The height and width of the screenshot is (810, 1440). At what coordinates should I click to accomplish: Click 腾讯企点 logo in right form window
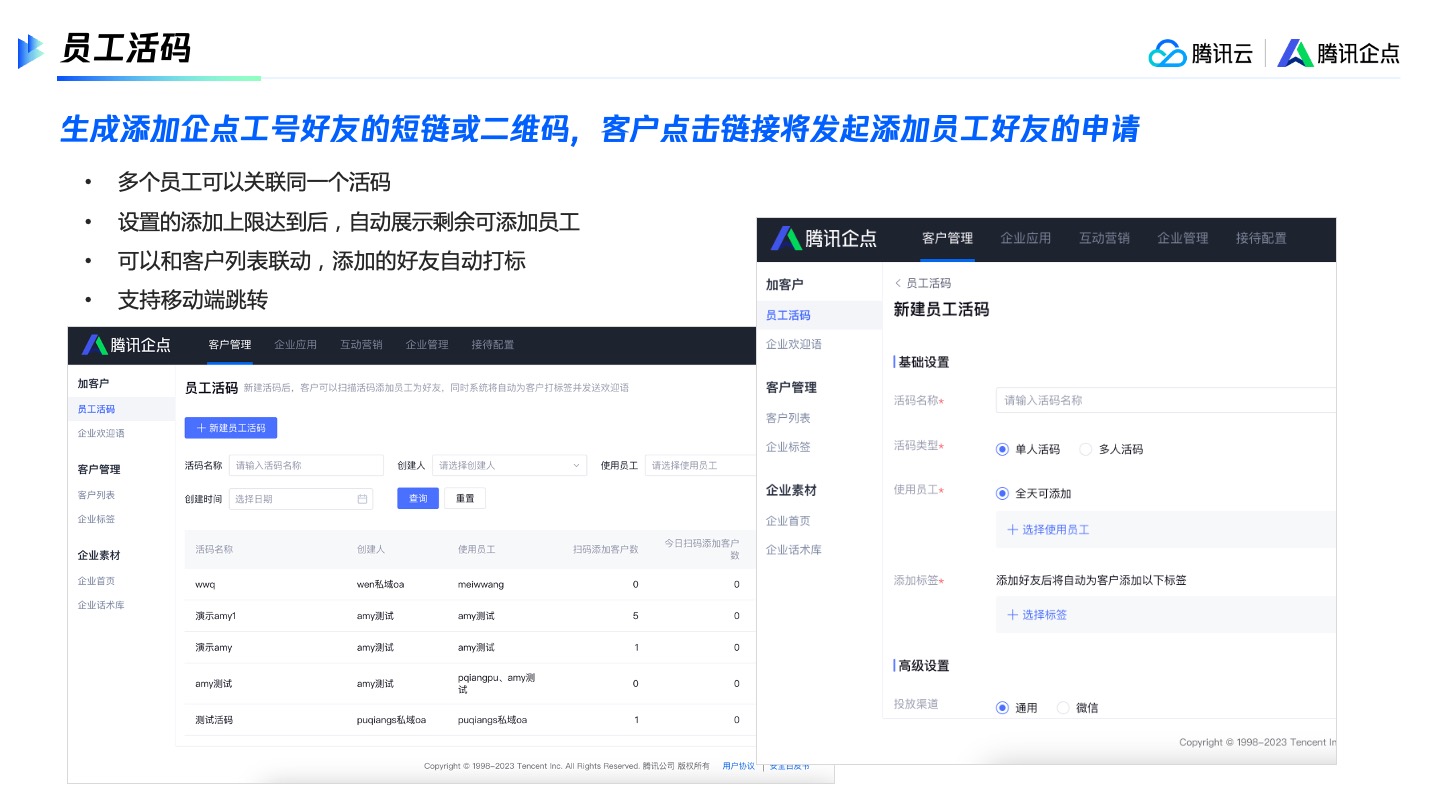click(823, 238)
